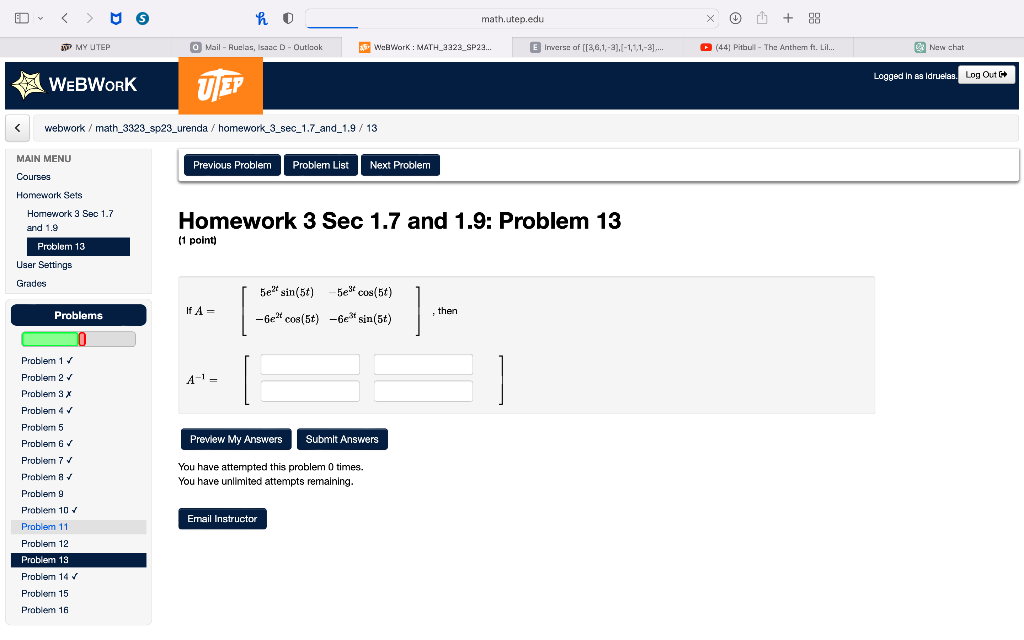Click the breadcrumb back chevron button
The image size is (1024, 640).
[x=18, y=128]
